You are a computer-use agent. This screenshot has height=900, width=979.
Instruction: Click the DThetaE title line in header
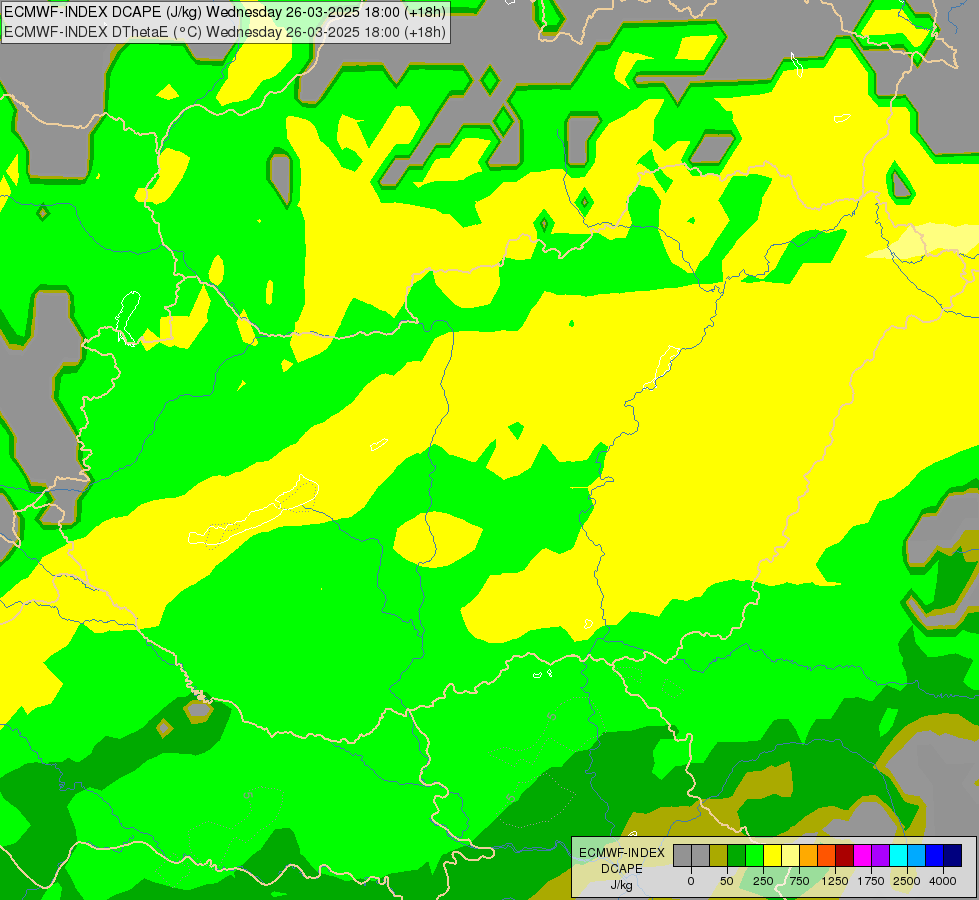(225, 32)
